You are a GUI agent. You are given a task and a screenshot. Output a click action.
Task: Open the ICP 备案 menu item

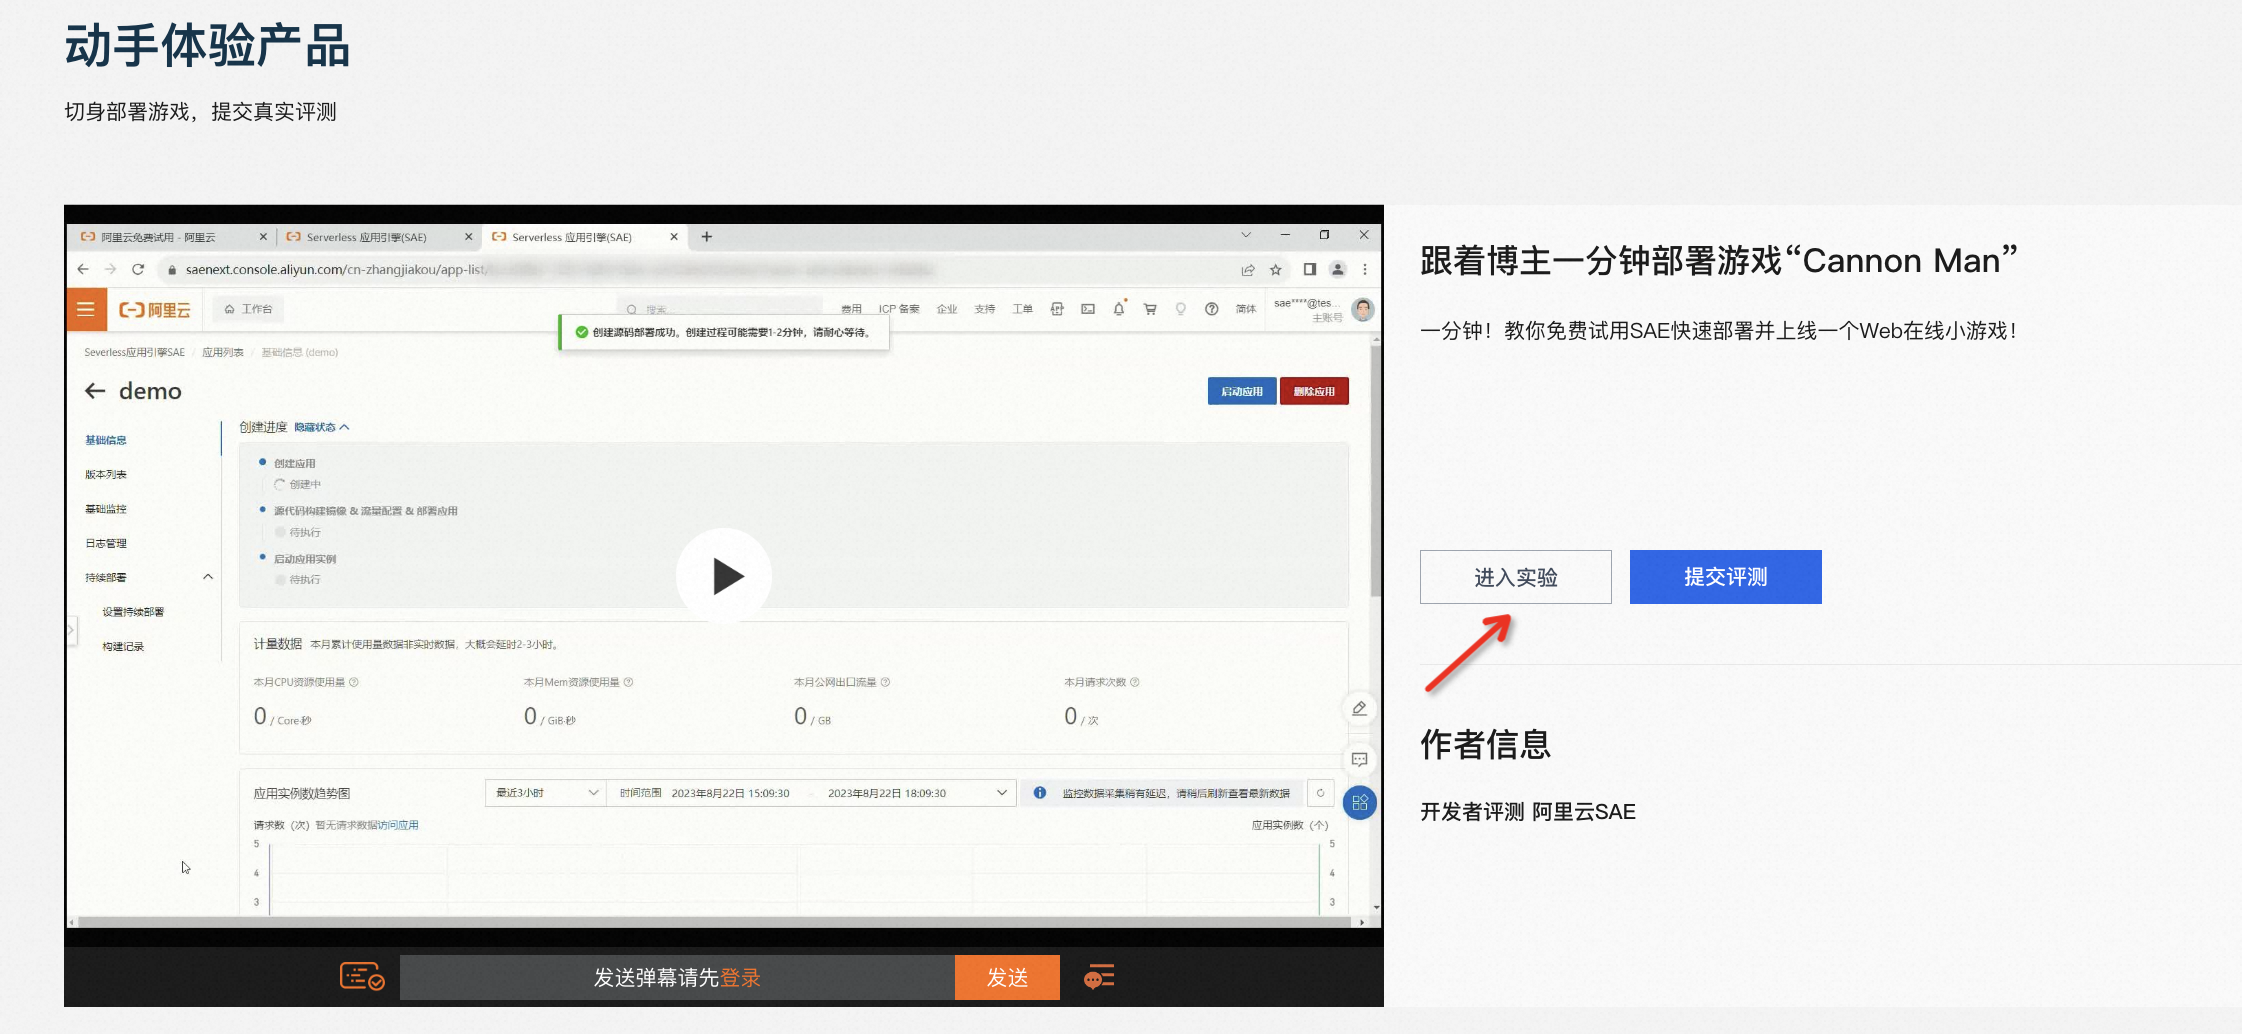tap(899, 309)
